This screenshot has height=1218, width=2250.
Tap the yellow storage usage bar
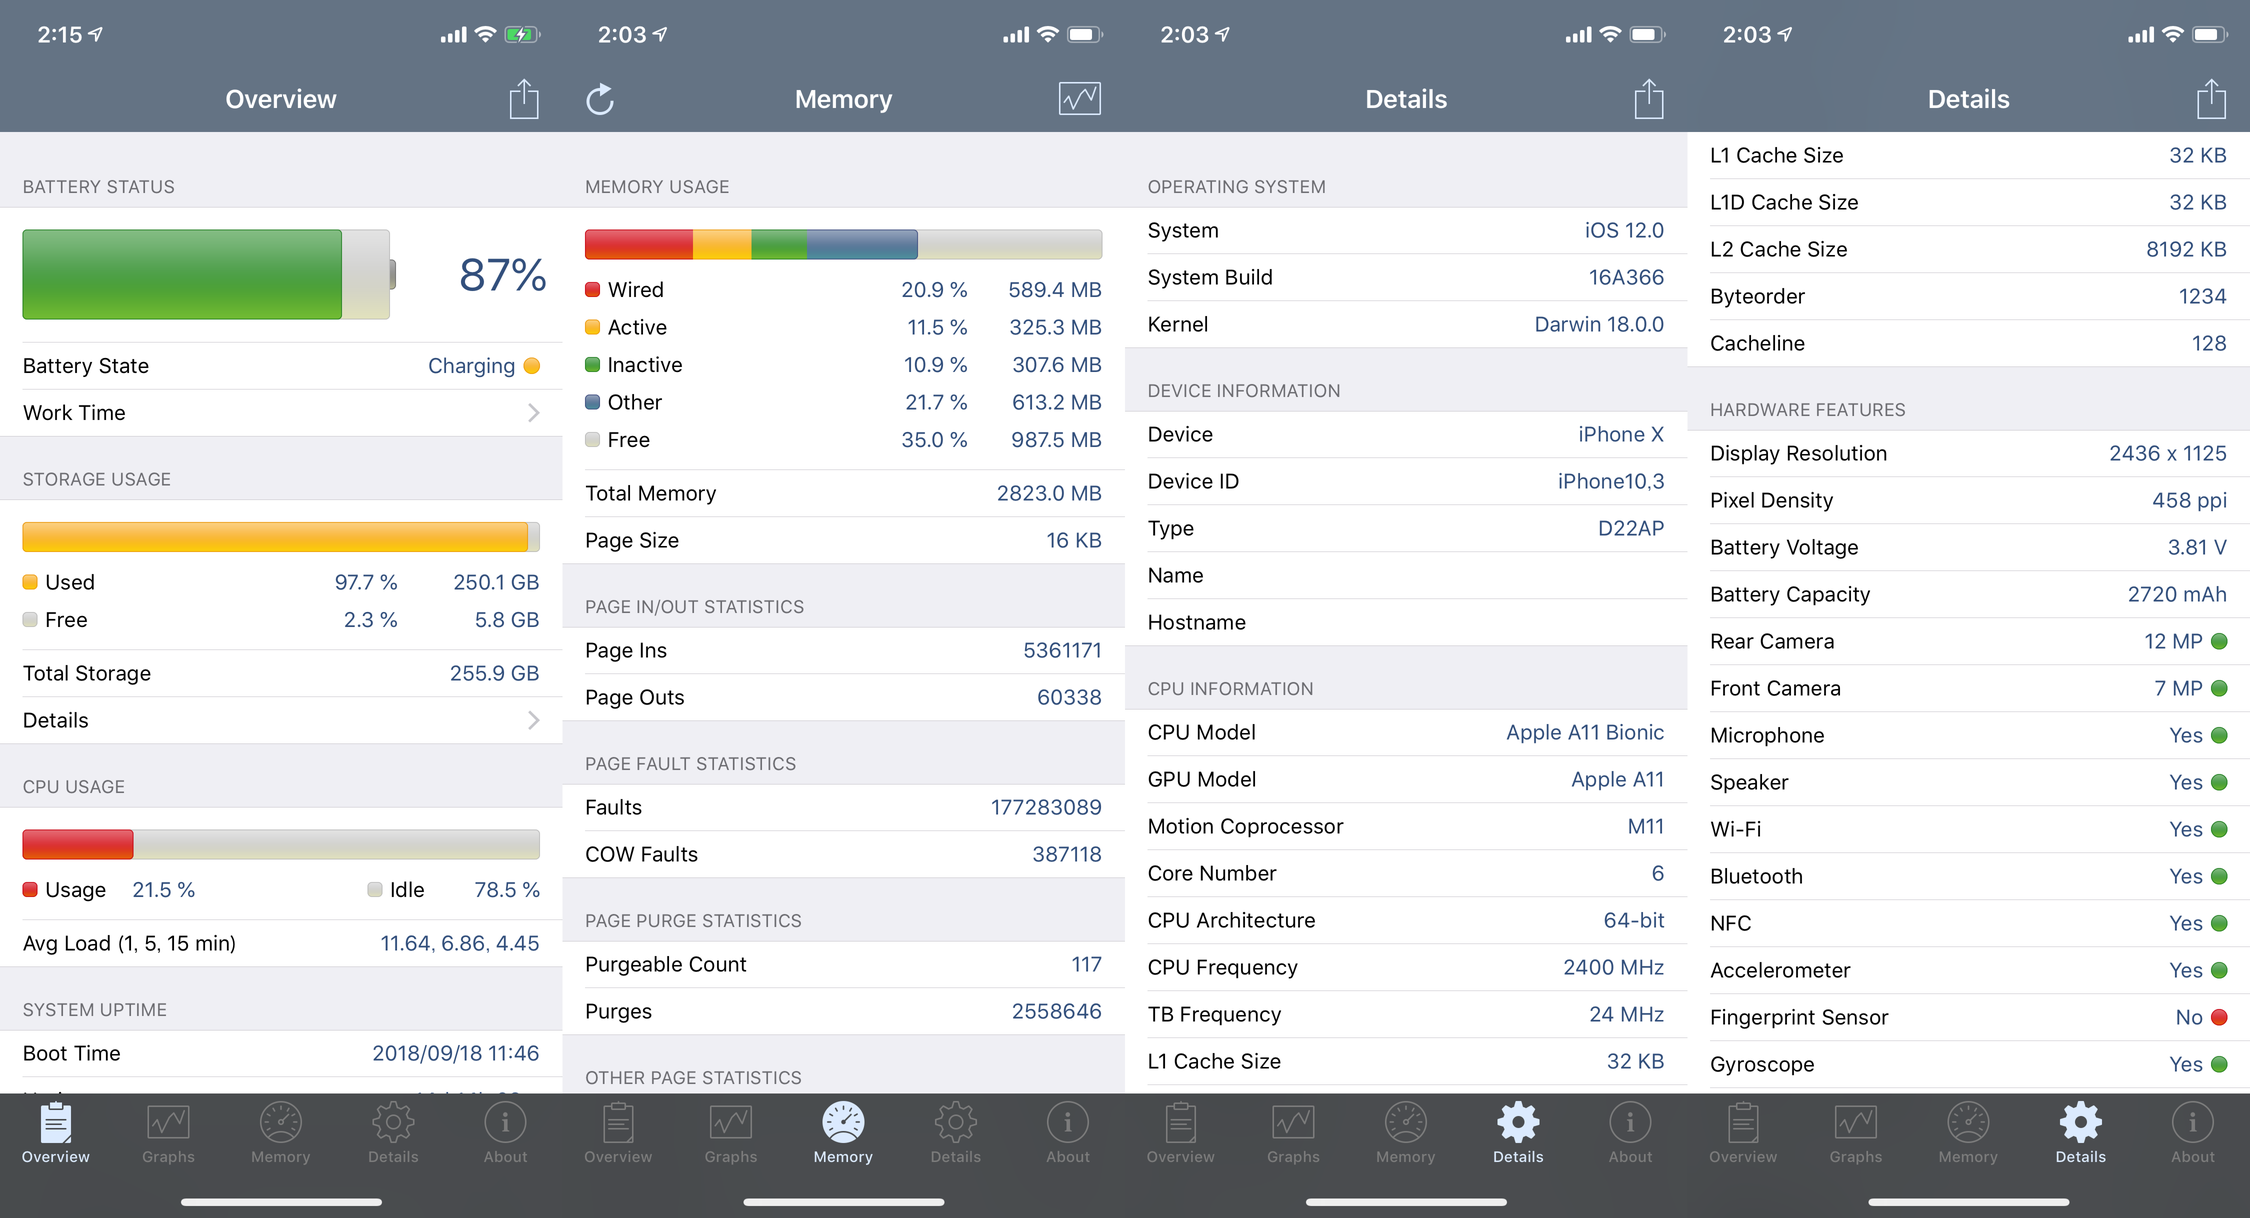tap(276, 537)
